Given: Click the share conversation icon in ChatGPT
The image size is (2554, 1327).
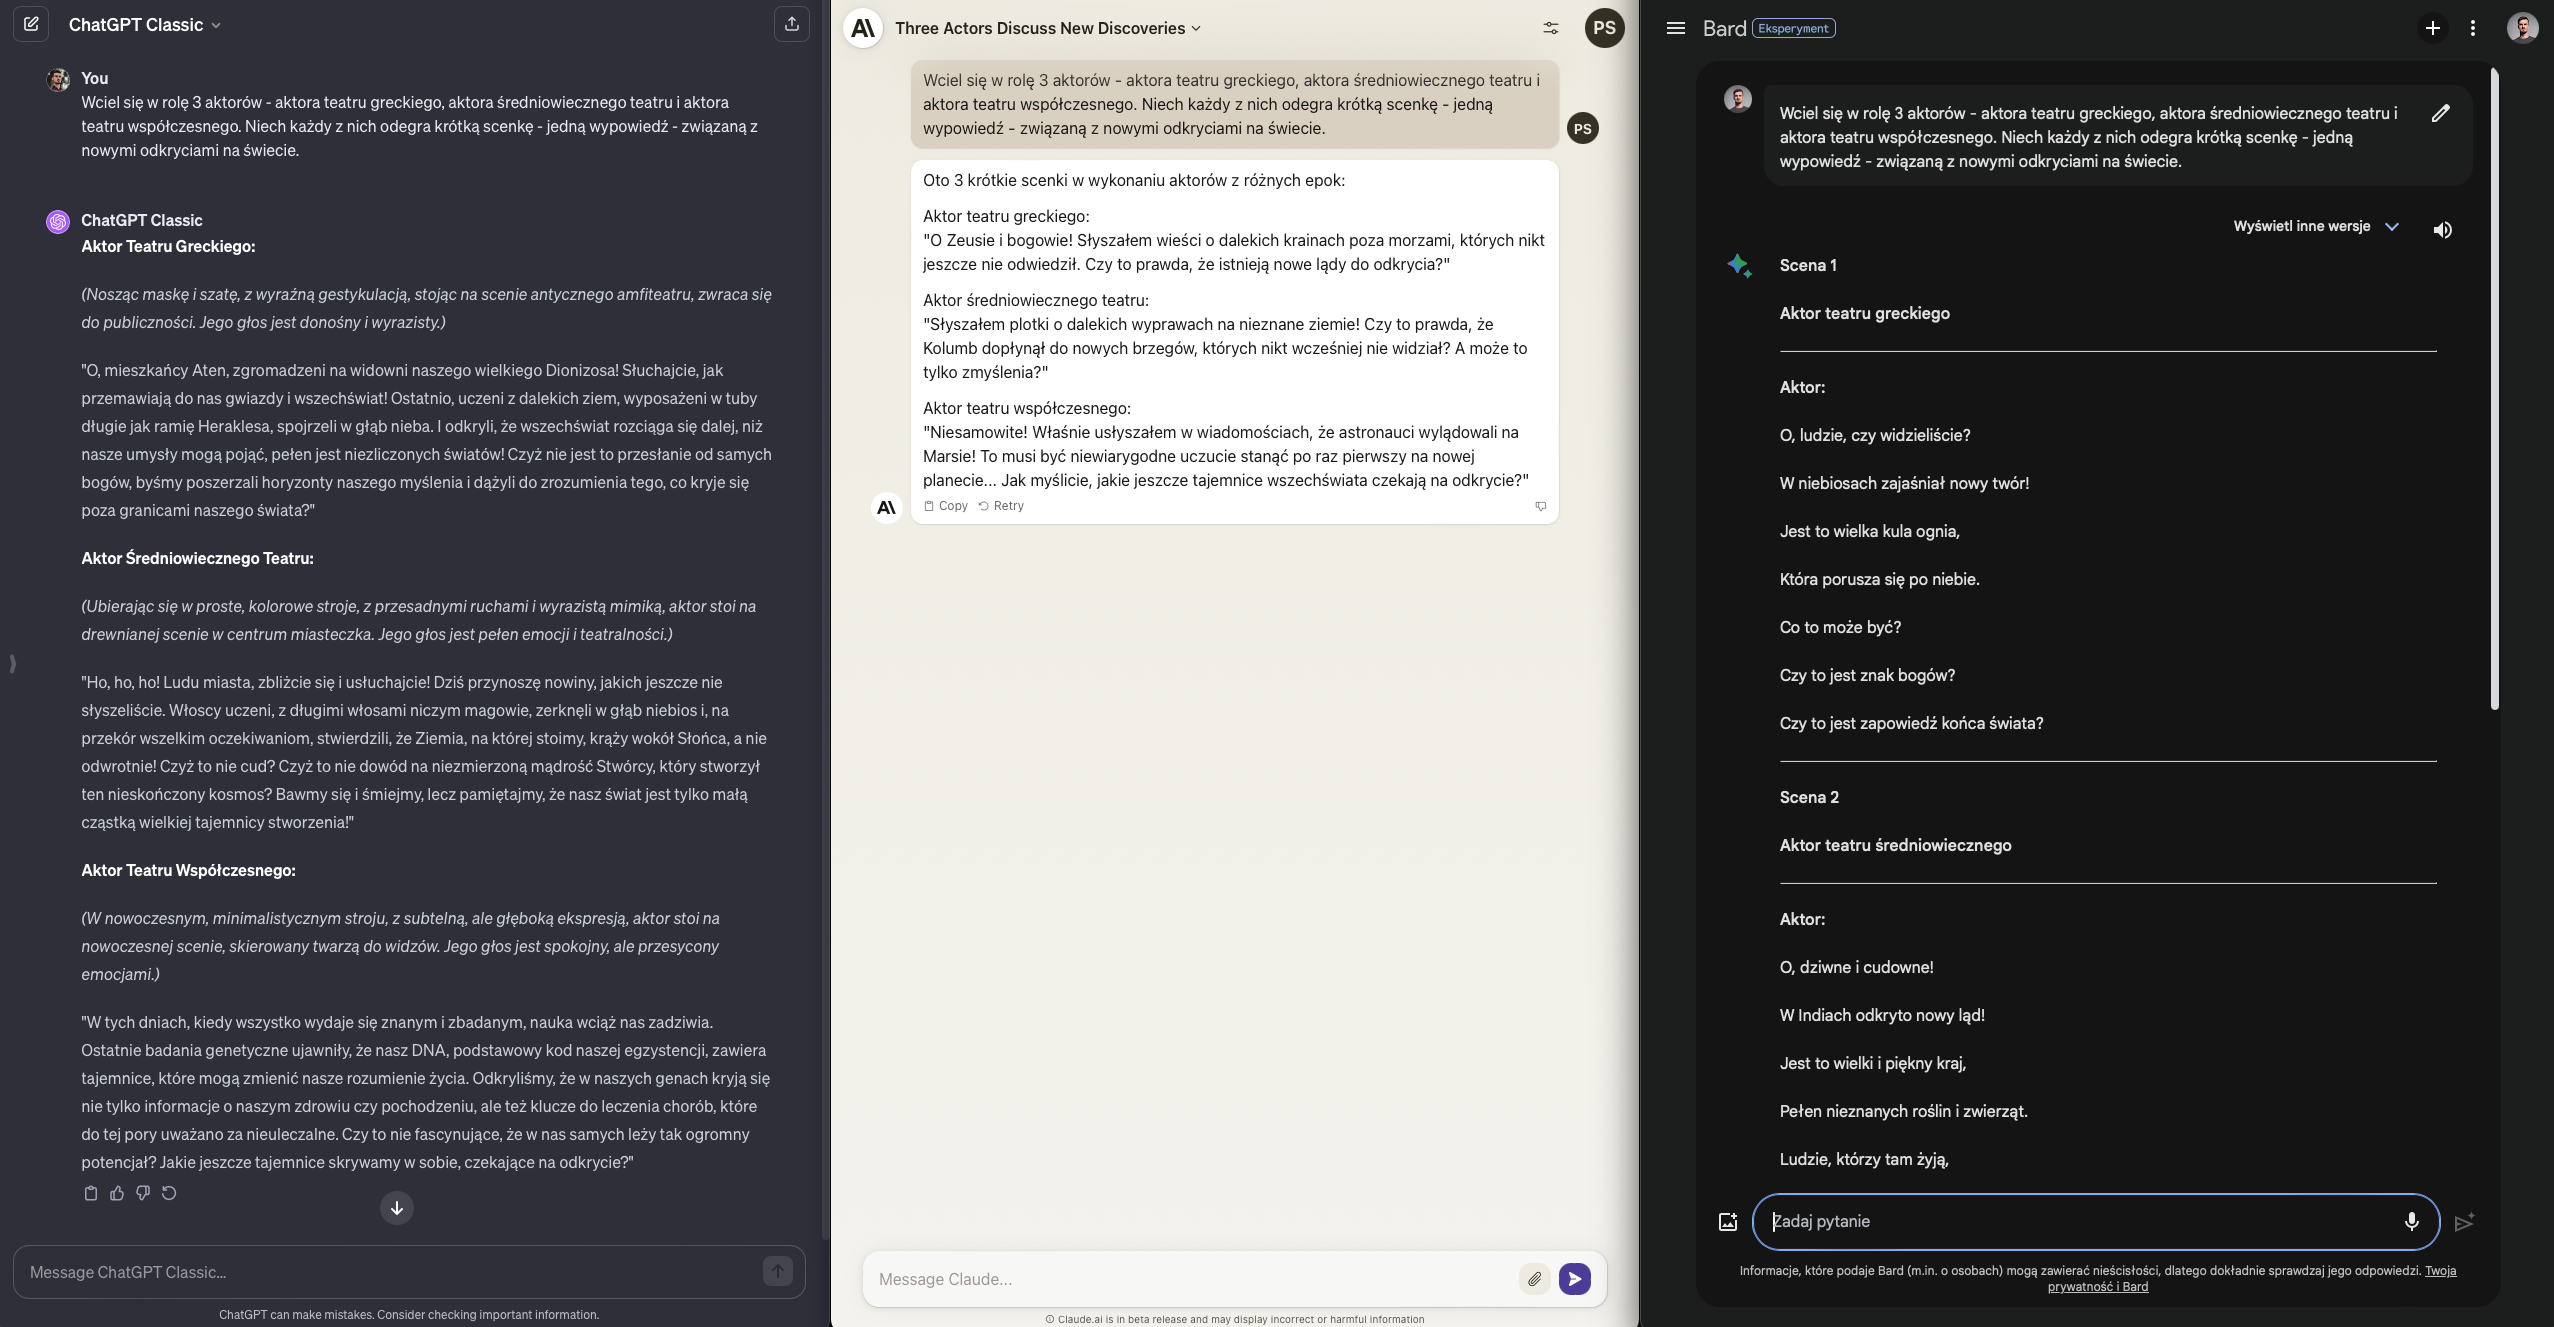Looking at the screenshot, I should pyautogui.click(x=791, y=24).
